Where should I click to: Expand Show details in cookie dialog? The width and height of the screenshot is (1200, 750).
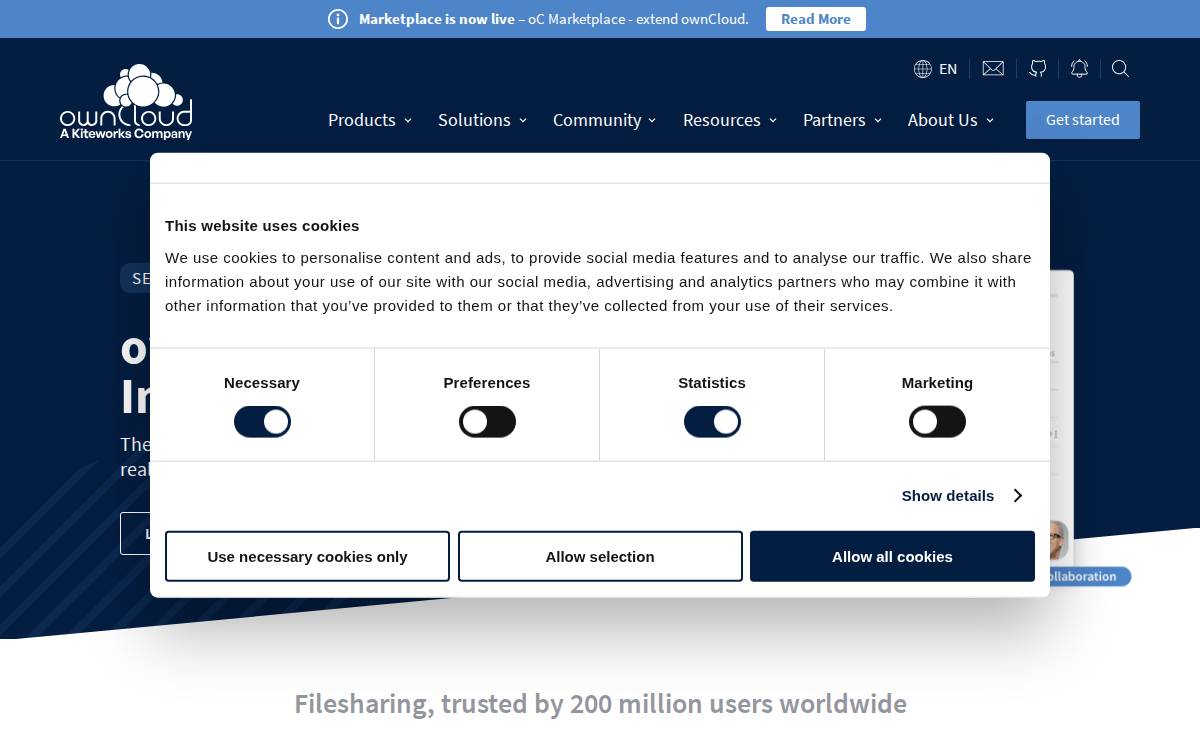(x=962, y=496)
